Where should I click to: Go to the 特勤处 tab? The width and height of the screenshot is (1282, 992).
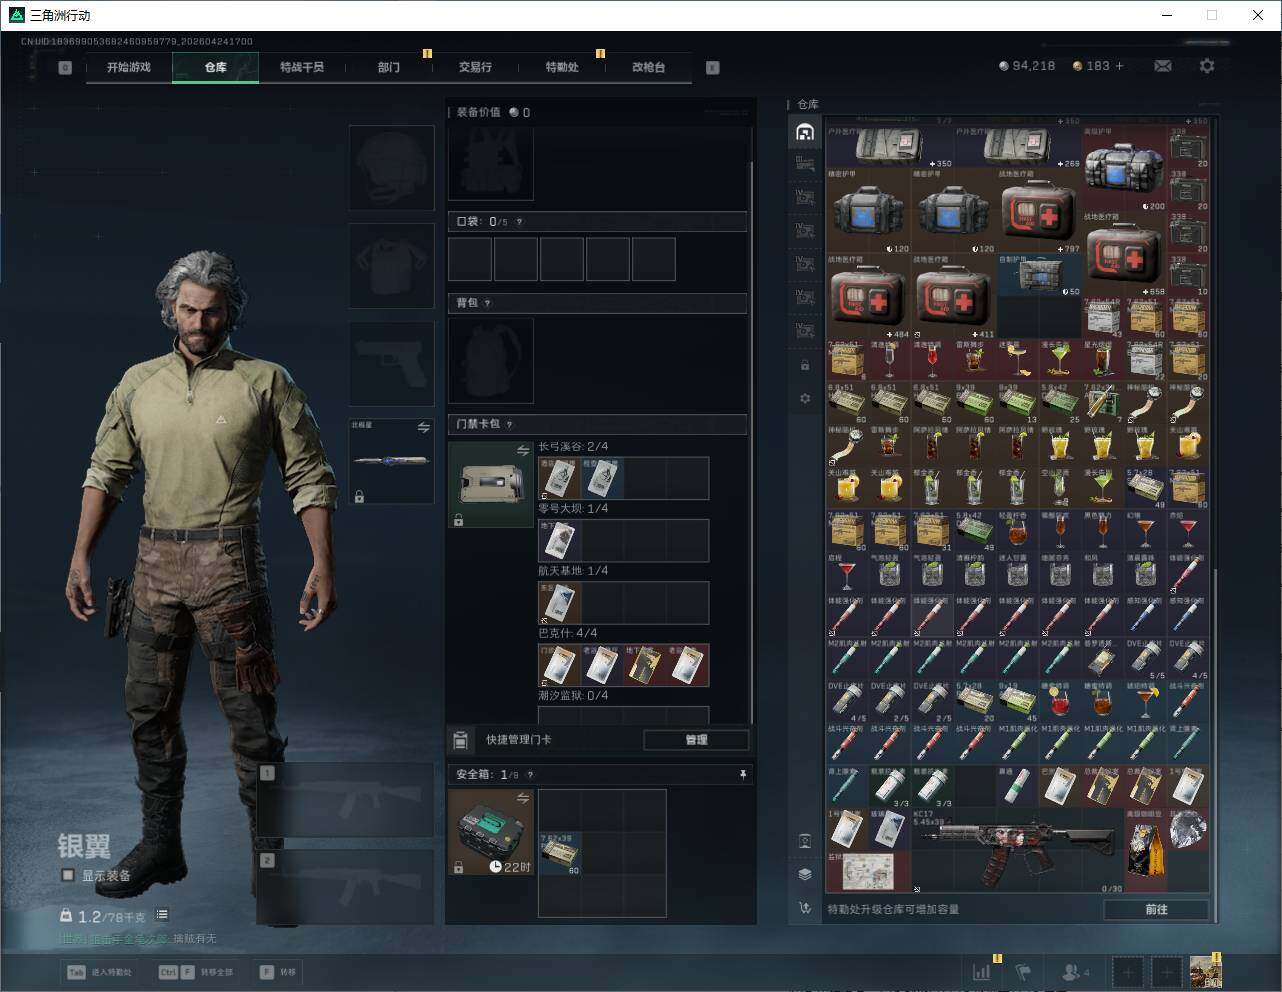point(562,67)
